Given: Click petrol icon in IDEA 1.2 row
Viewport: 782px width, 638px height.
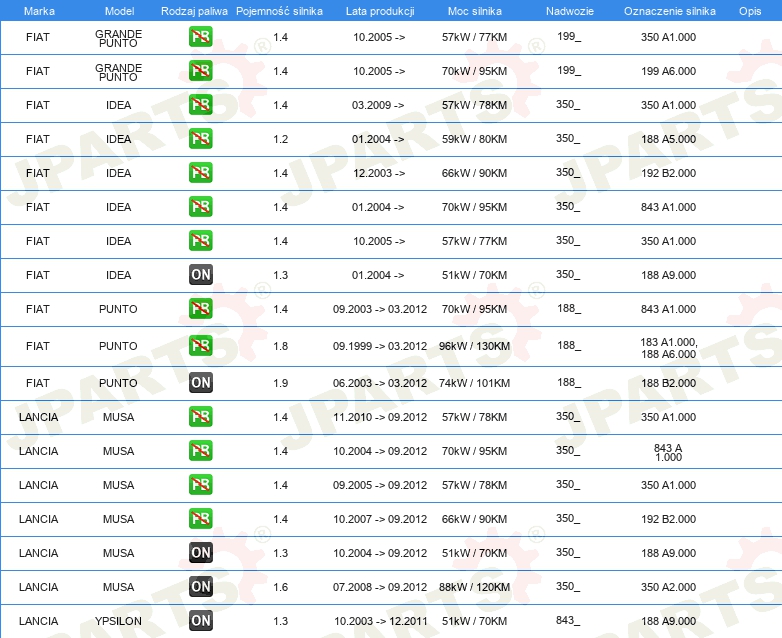Looking at the screenshot, I should coord(200,138).
